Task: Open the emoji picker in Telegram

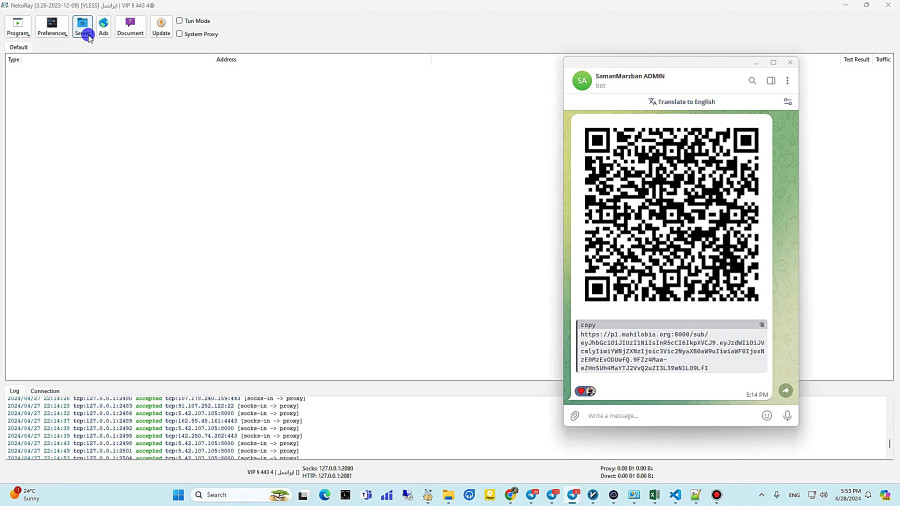Action: [x=766, y=415]
